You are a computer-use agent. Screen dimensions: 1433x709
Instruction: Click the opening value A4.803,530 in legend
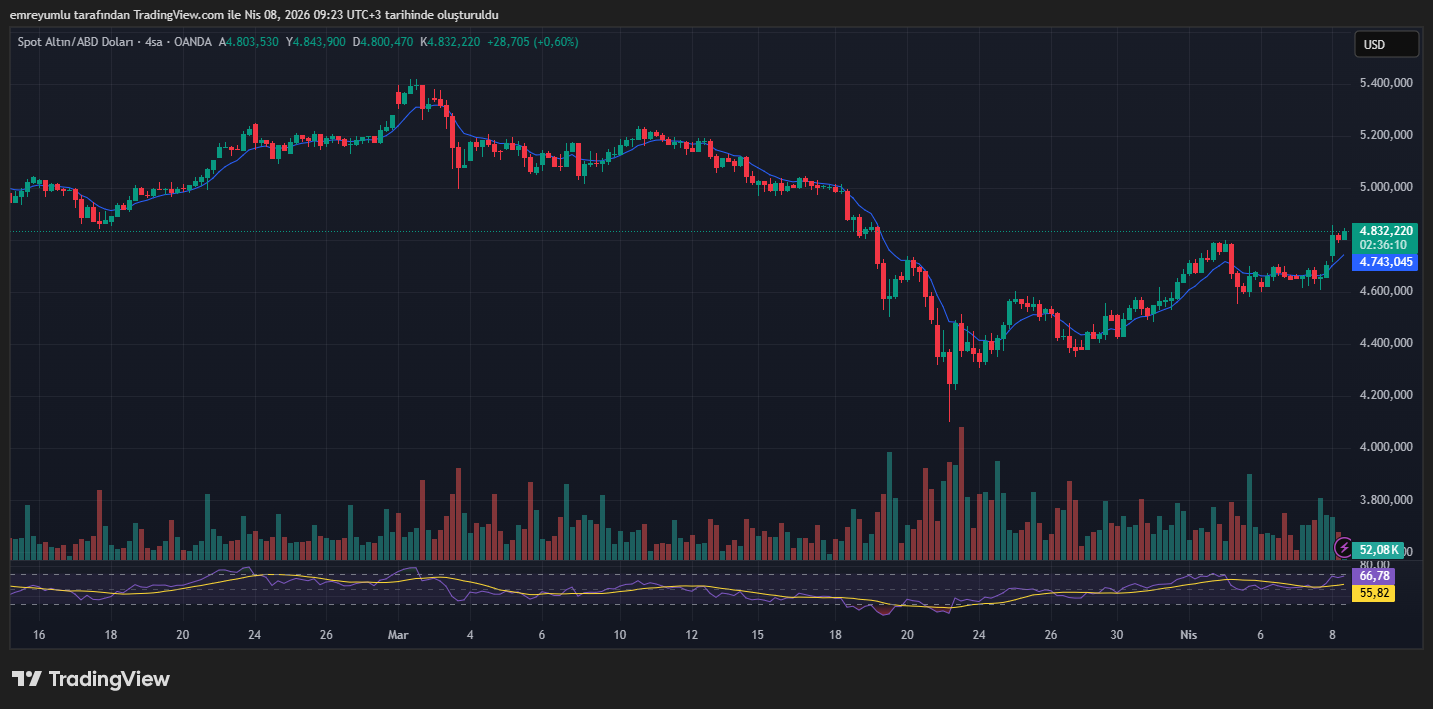[x=249, y=42]
